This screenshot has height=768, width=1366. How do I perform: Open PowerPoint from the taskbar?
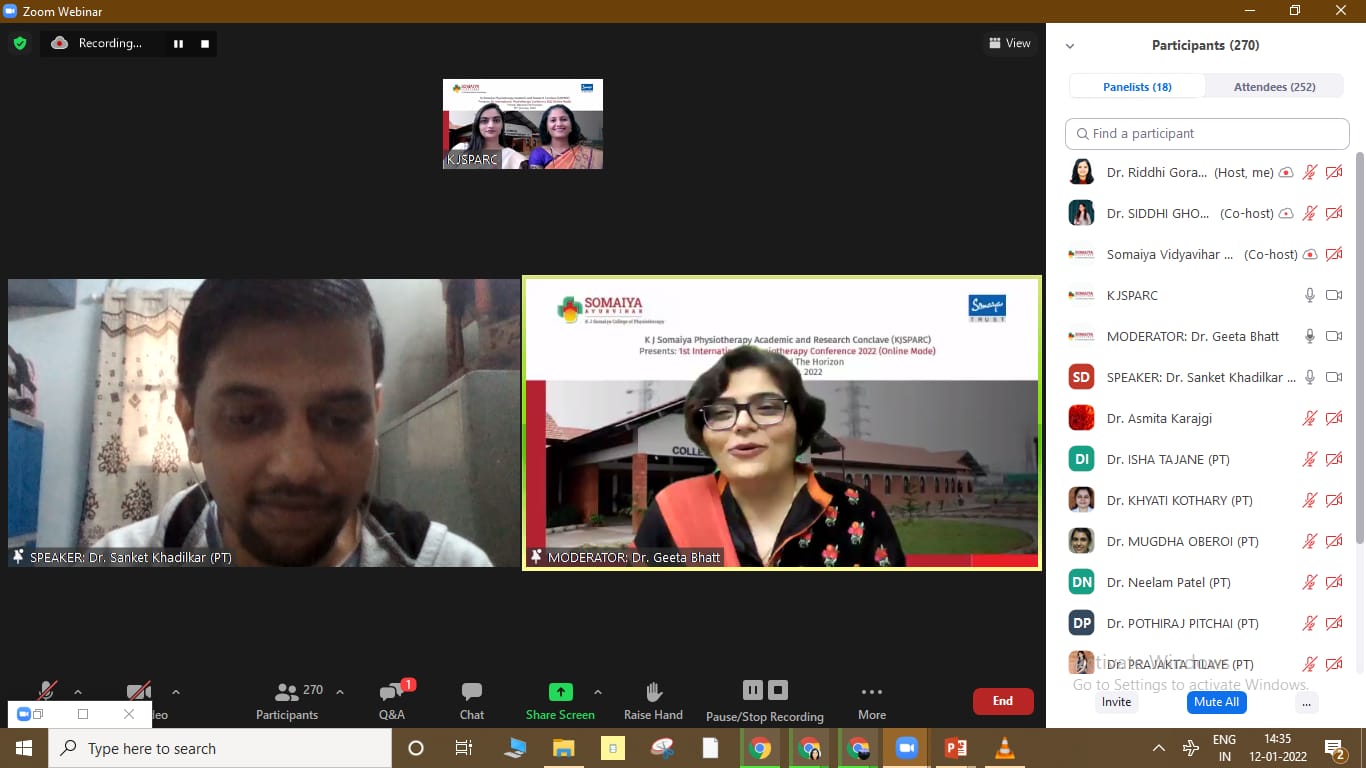pyautogui.click(x=956, y=748)
